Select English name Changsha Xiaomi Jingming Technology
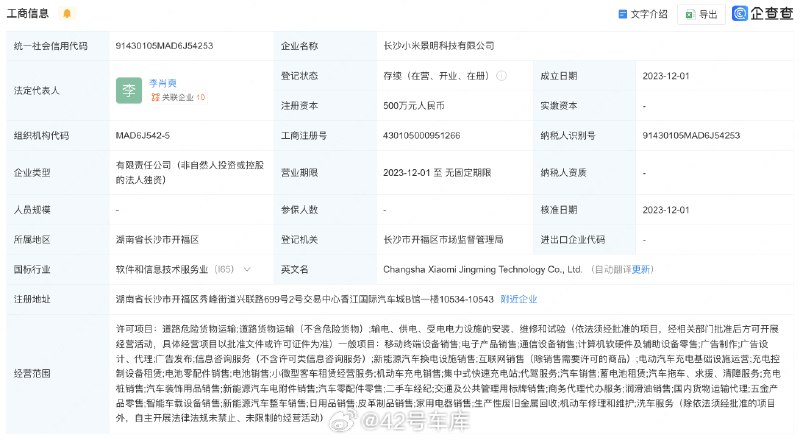 click(483, 269)
